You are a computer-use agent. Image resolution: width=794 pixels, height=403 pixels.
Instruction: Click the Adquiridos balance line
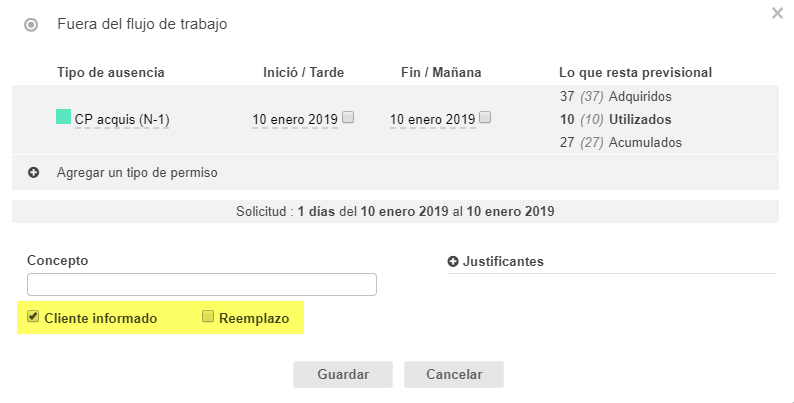click(x=615, y=97)
